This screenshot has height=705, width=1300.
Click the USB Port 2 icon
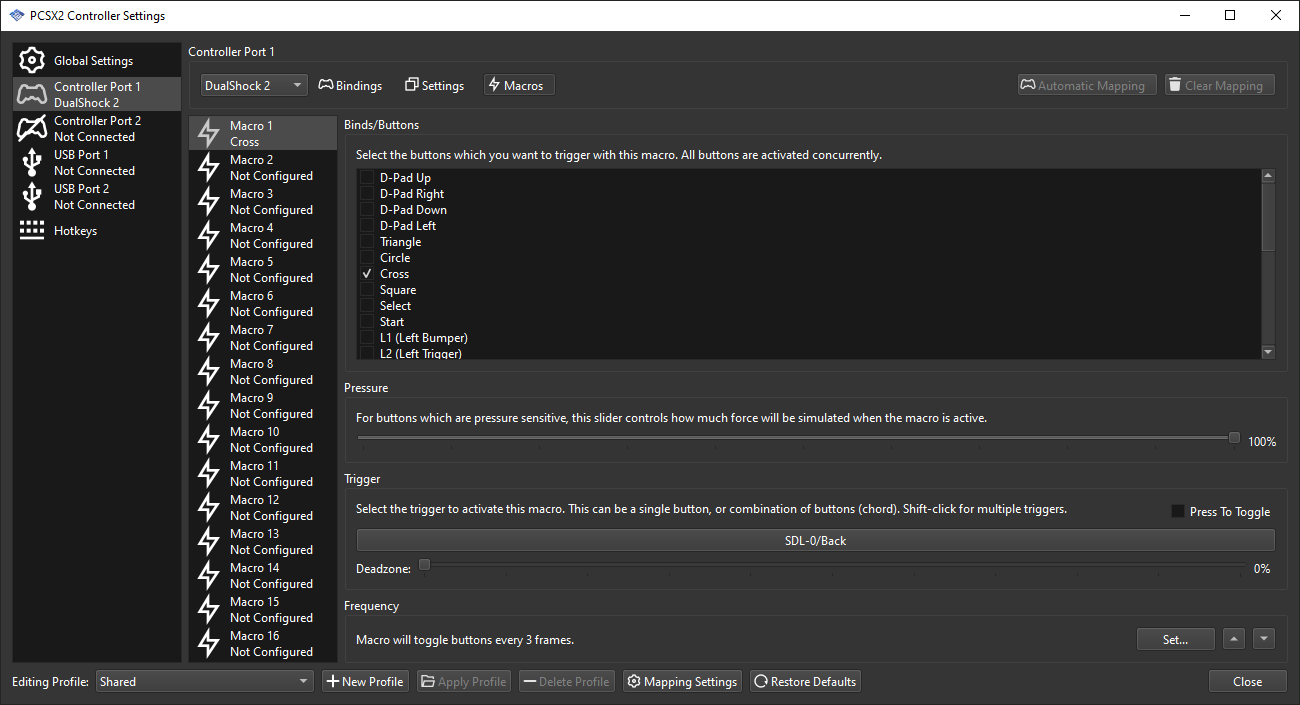31,196
